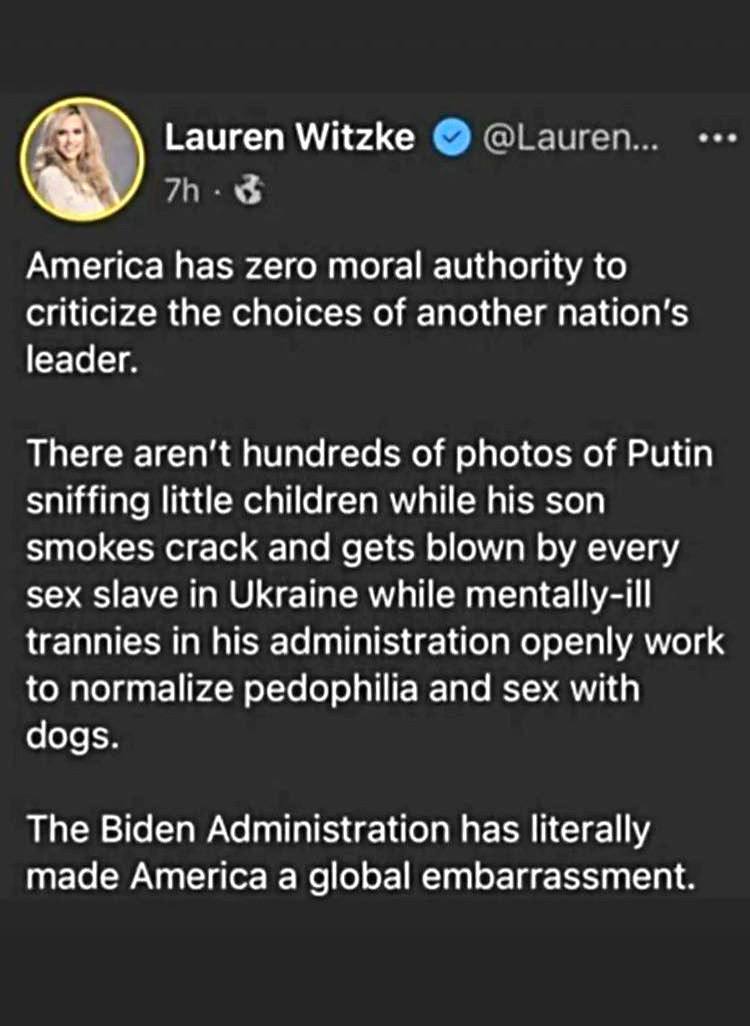Click the empty space below the last paragraph
Viewport: 750px width, 1026px height.
pos(375,960)
